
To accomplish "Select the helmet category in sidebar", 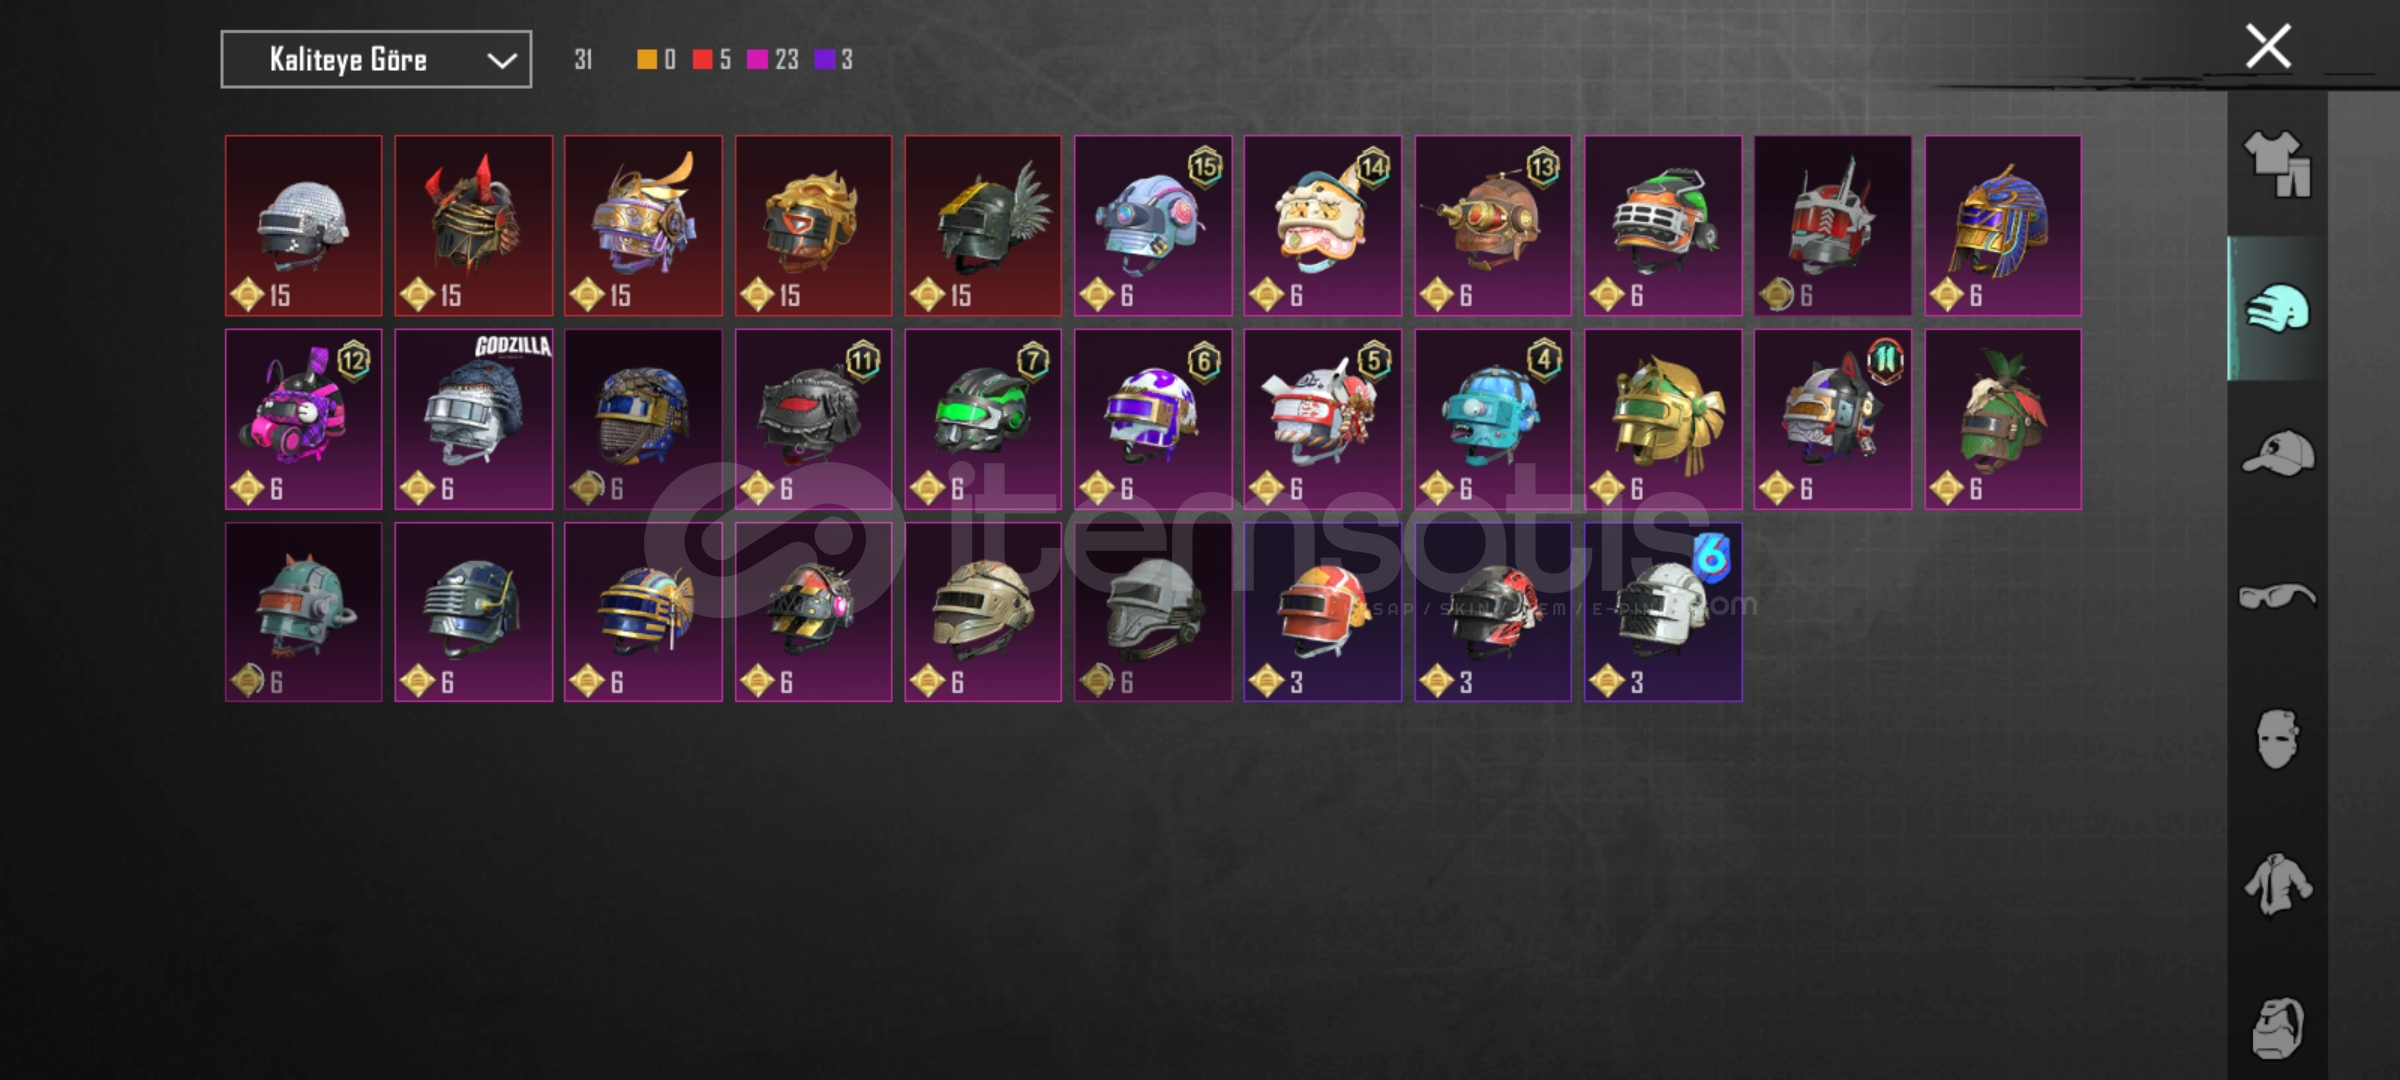I will pyautogui.click(x=2277, y=309).
